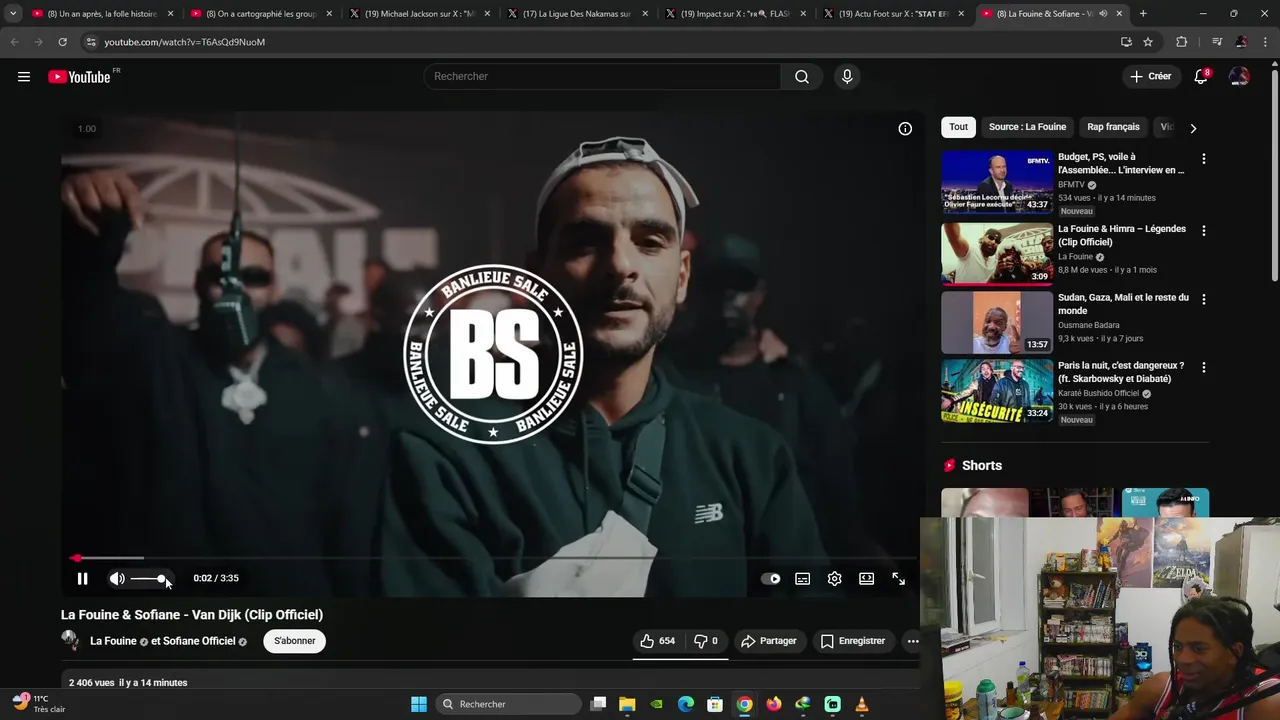Open options menu for BFMTV Budget video
Image resolution: width=1280 pixels, height=720 pixels.
coord(1203,159)
